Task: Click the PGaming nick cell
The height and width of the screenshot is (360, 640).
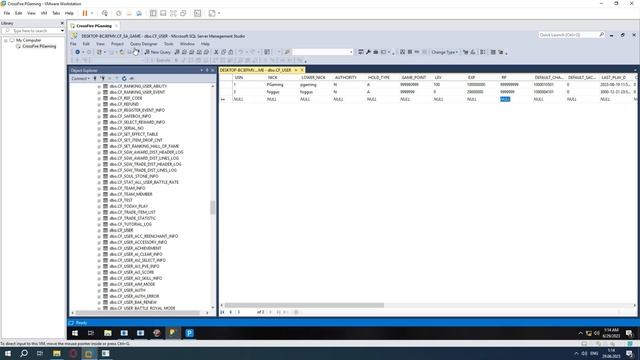Action: [x=275, y=85]
